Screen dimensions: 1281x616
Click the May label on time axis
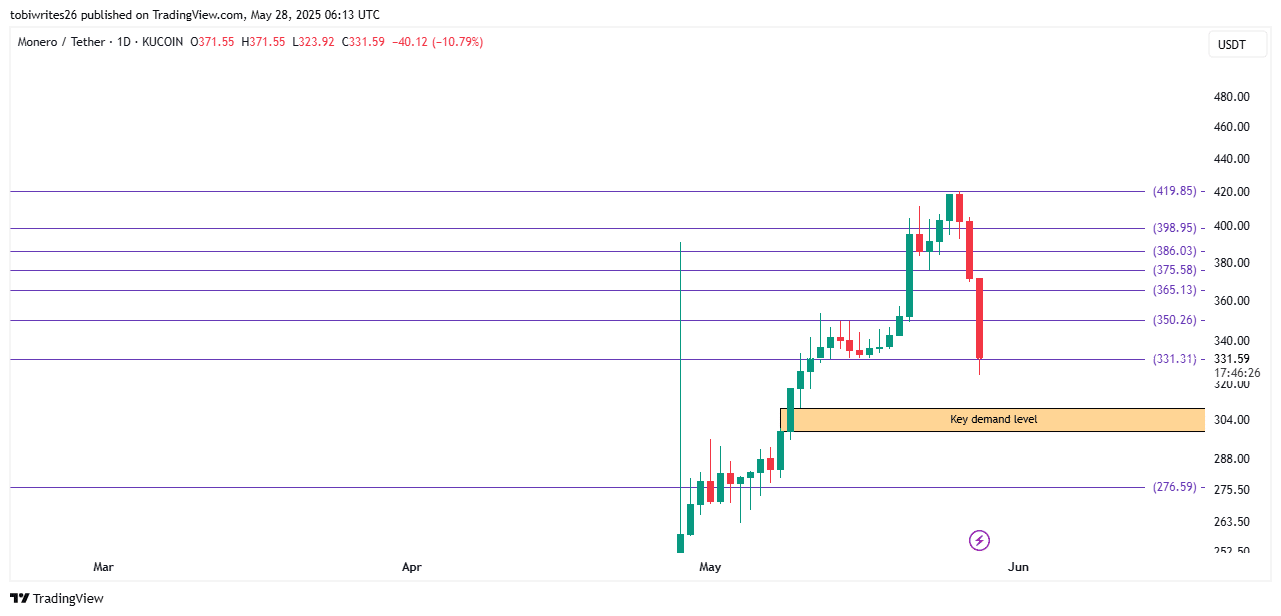710,567
